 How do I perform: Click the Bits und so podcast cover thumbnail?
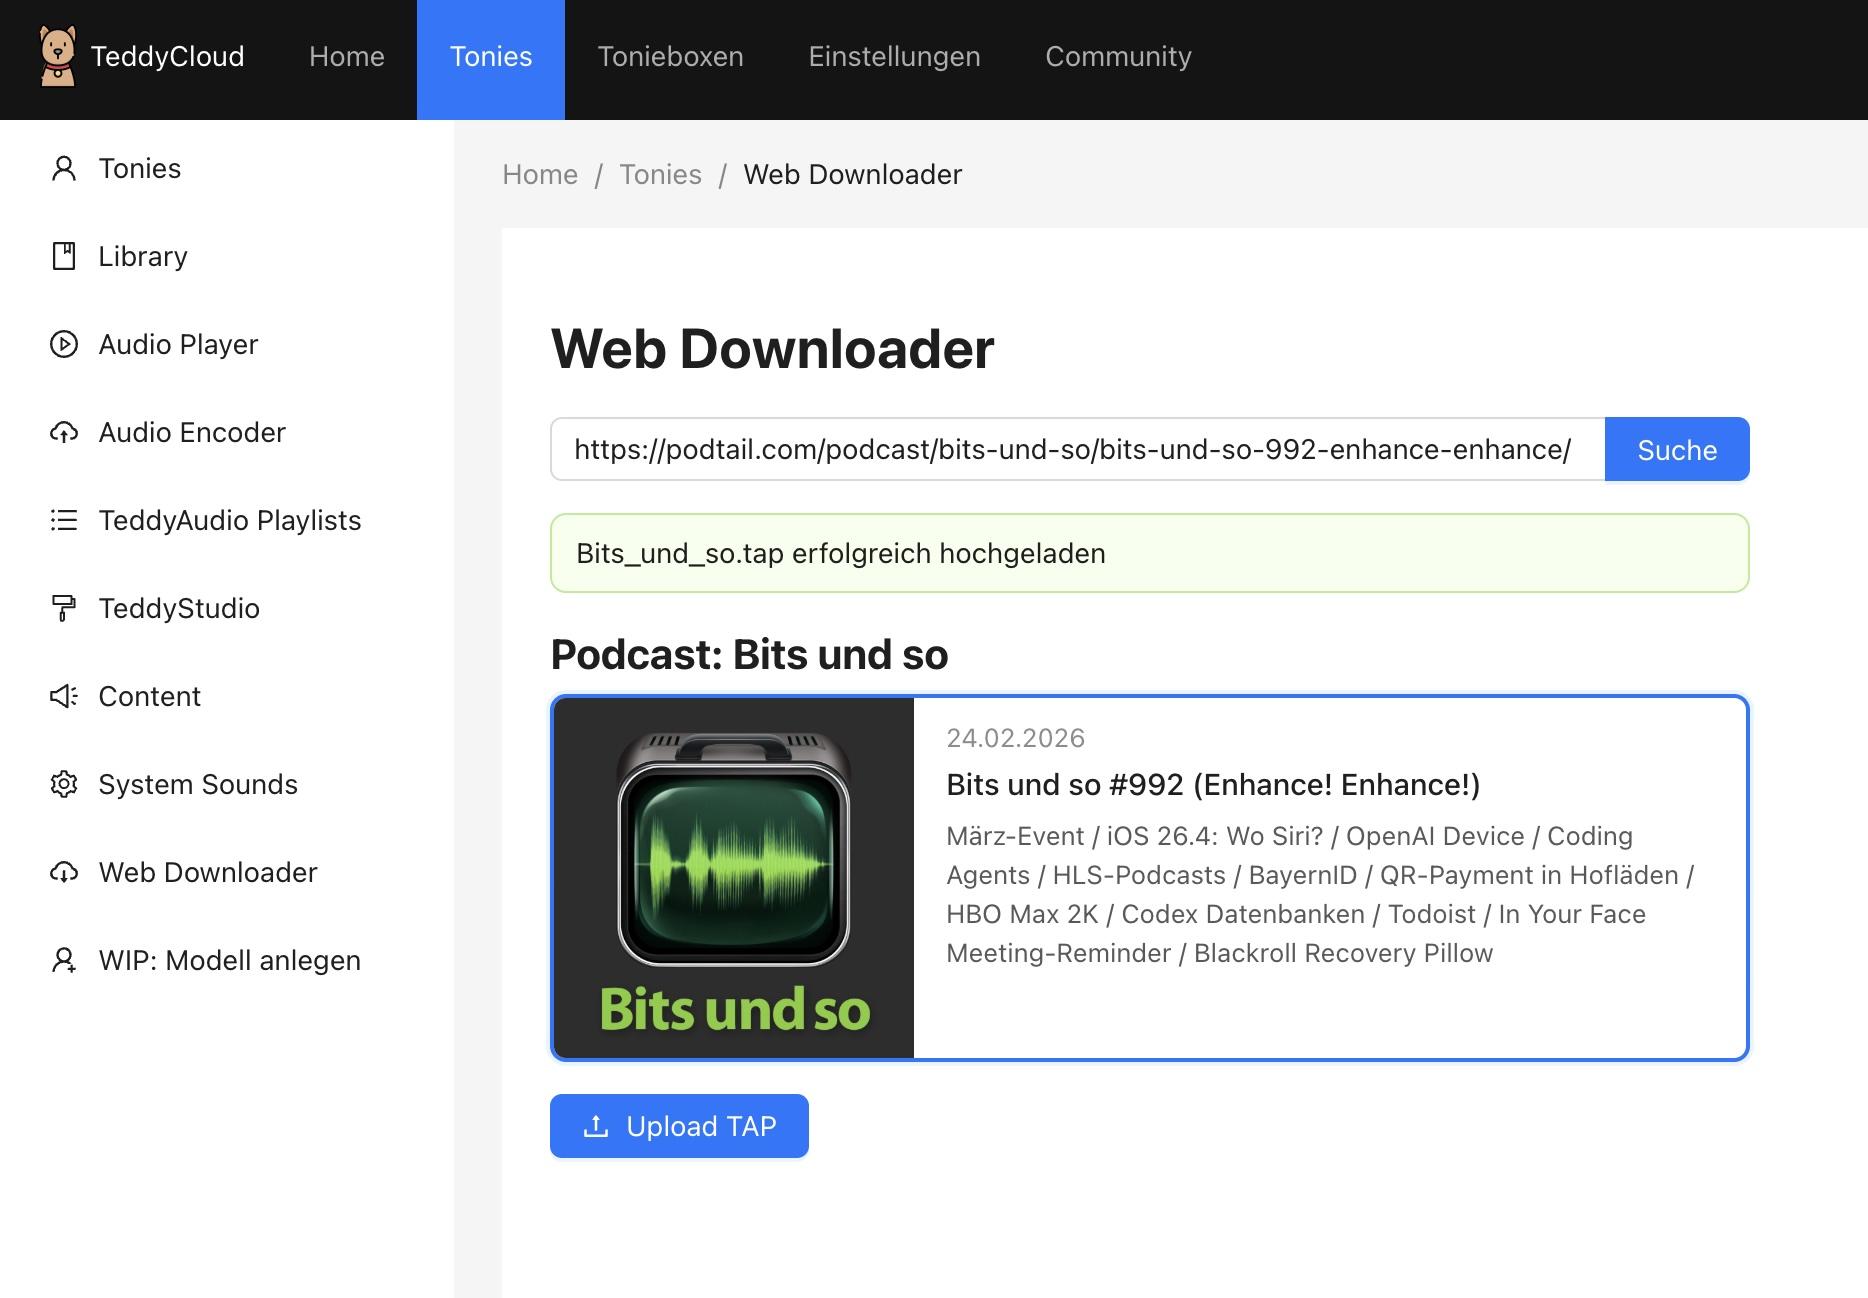pyautogui.click(x=734, y=878)
